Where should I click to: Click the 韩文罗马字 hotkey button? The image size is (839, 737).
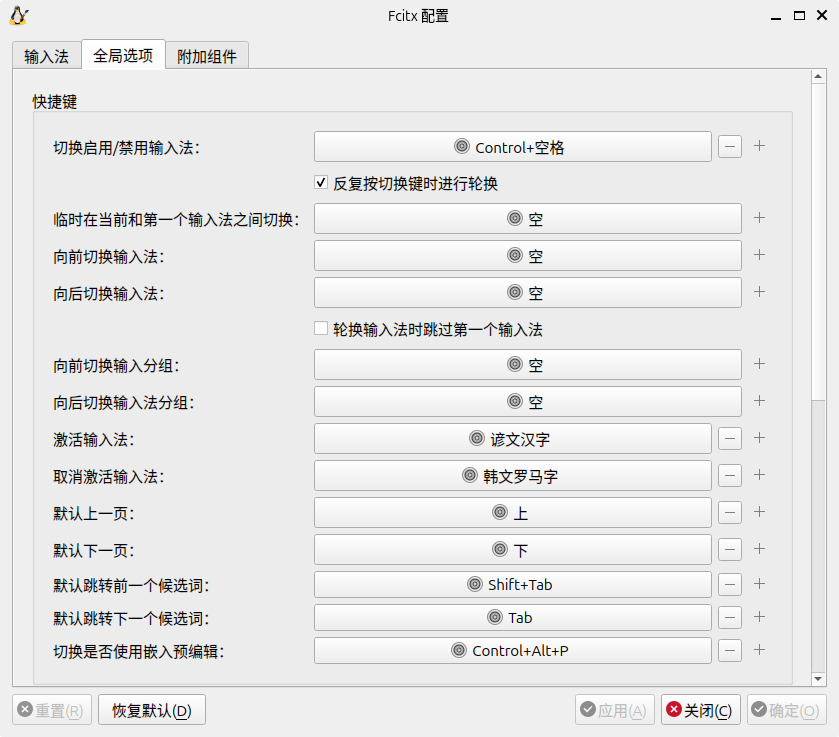tap(513, 475)
